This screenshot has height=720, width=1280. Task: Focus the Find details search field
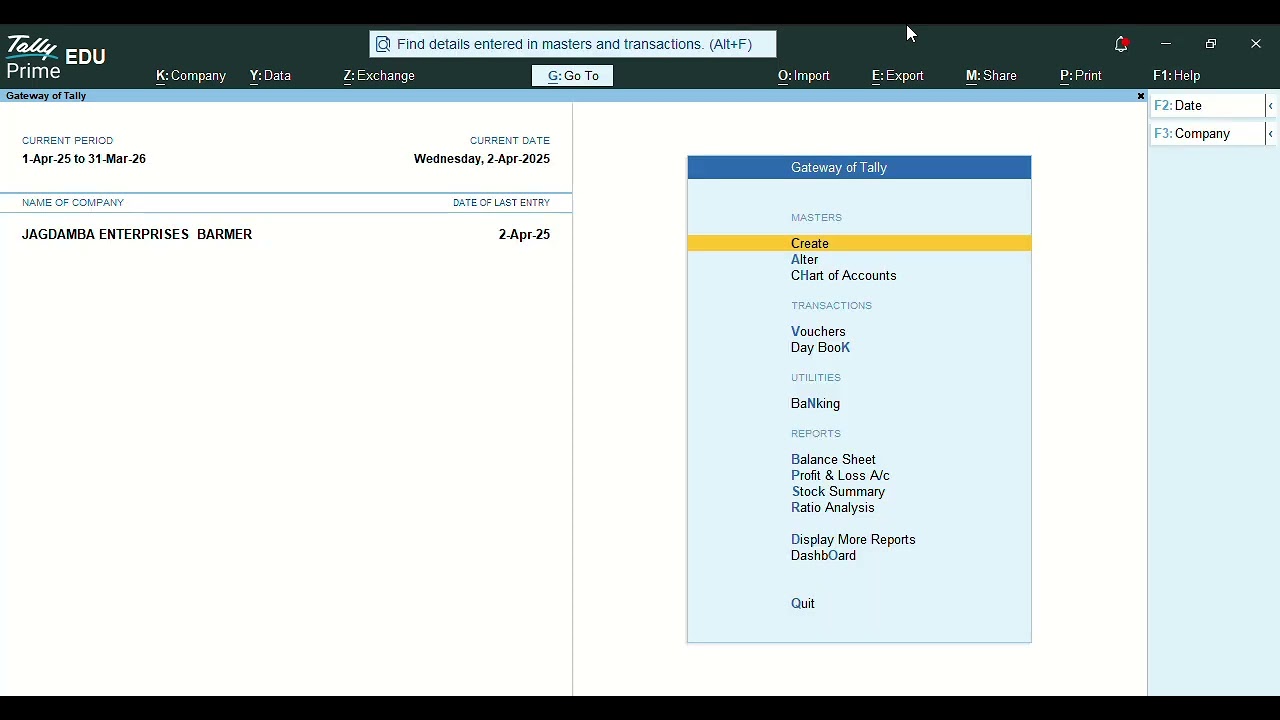click(x=573, y=44)
